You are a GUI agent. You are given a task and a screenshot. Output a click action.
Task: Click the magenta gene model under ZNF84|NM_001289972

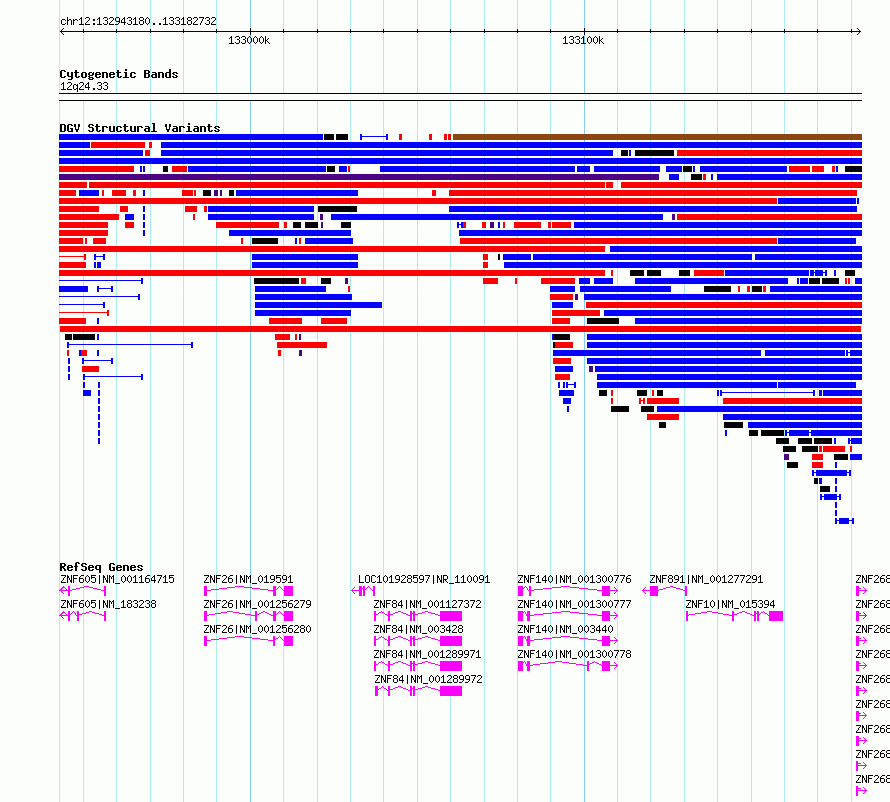pyautogui.click(x=418, y=691)
